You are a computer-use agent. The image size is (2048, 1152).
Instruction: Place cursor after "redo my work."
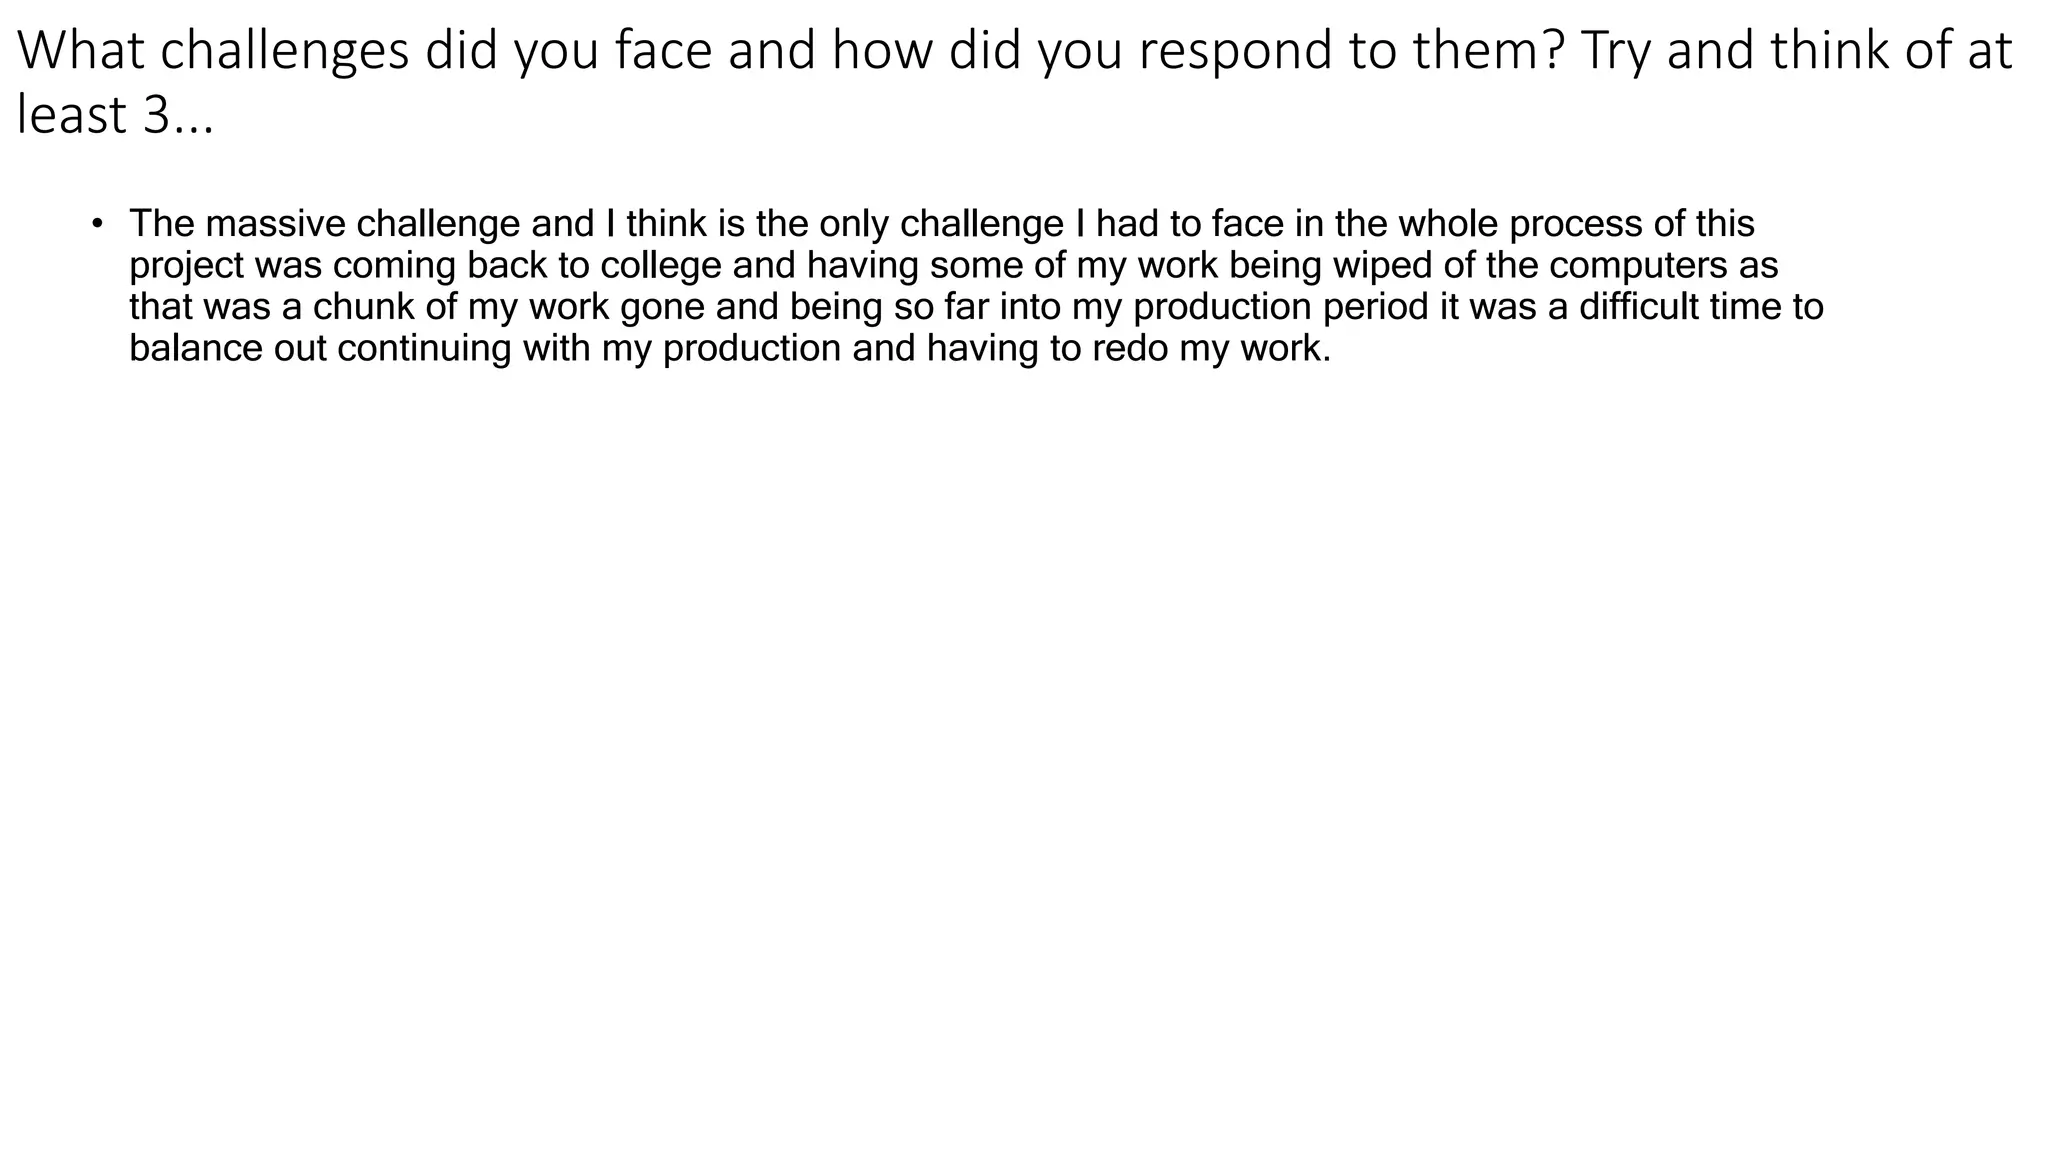[x=1333, y=349]
